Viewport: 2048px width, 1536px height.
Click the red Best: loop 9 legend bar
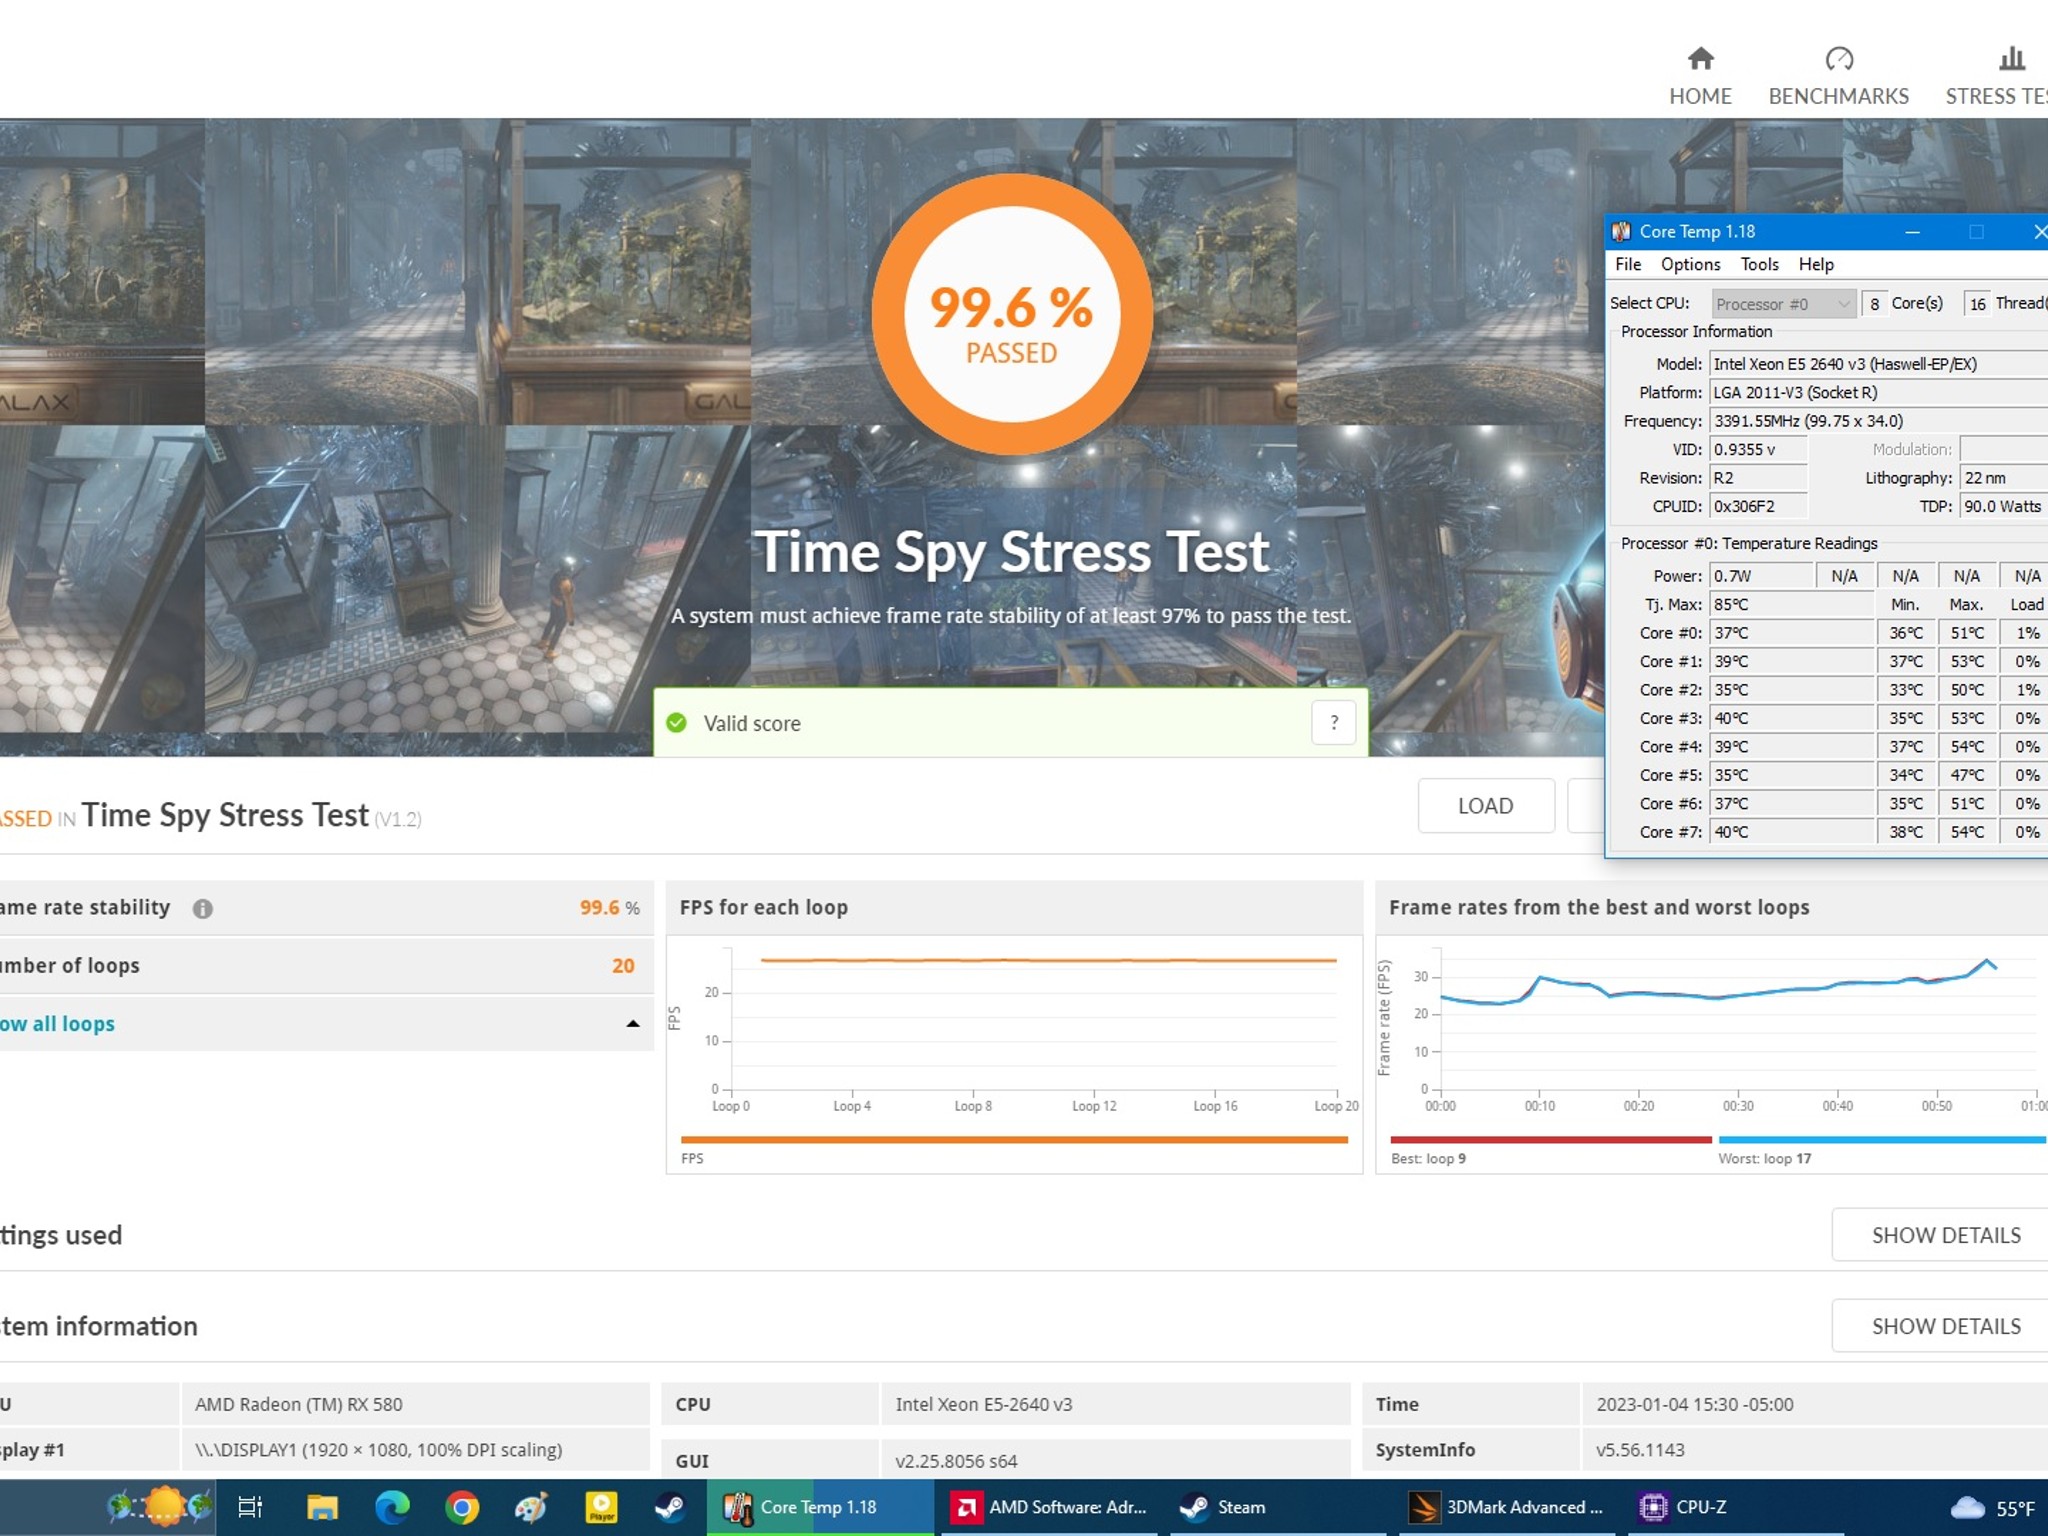[x=1550, y=1139]
